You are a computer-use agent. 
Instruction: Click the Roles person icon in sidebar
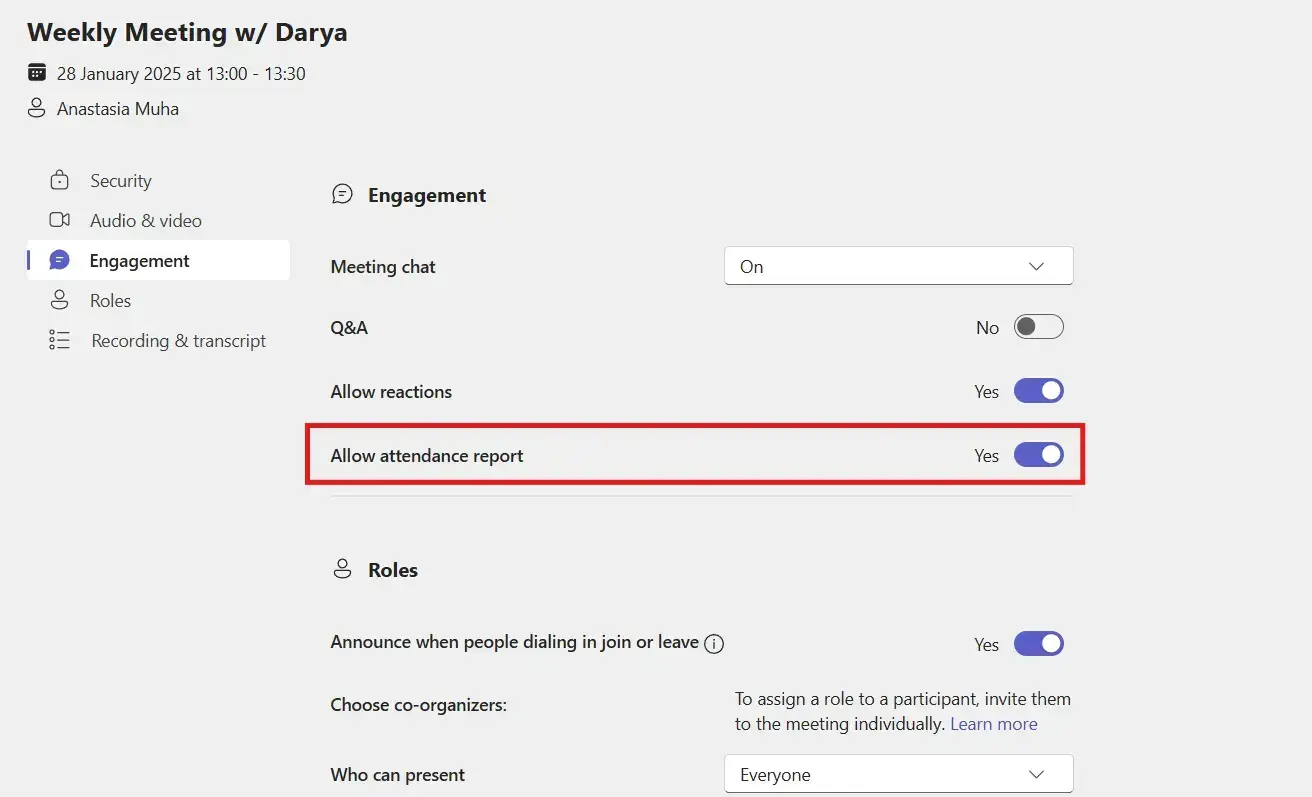point(60,300)
